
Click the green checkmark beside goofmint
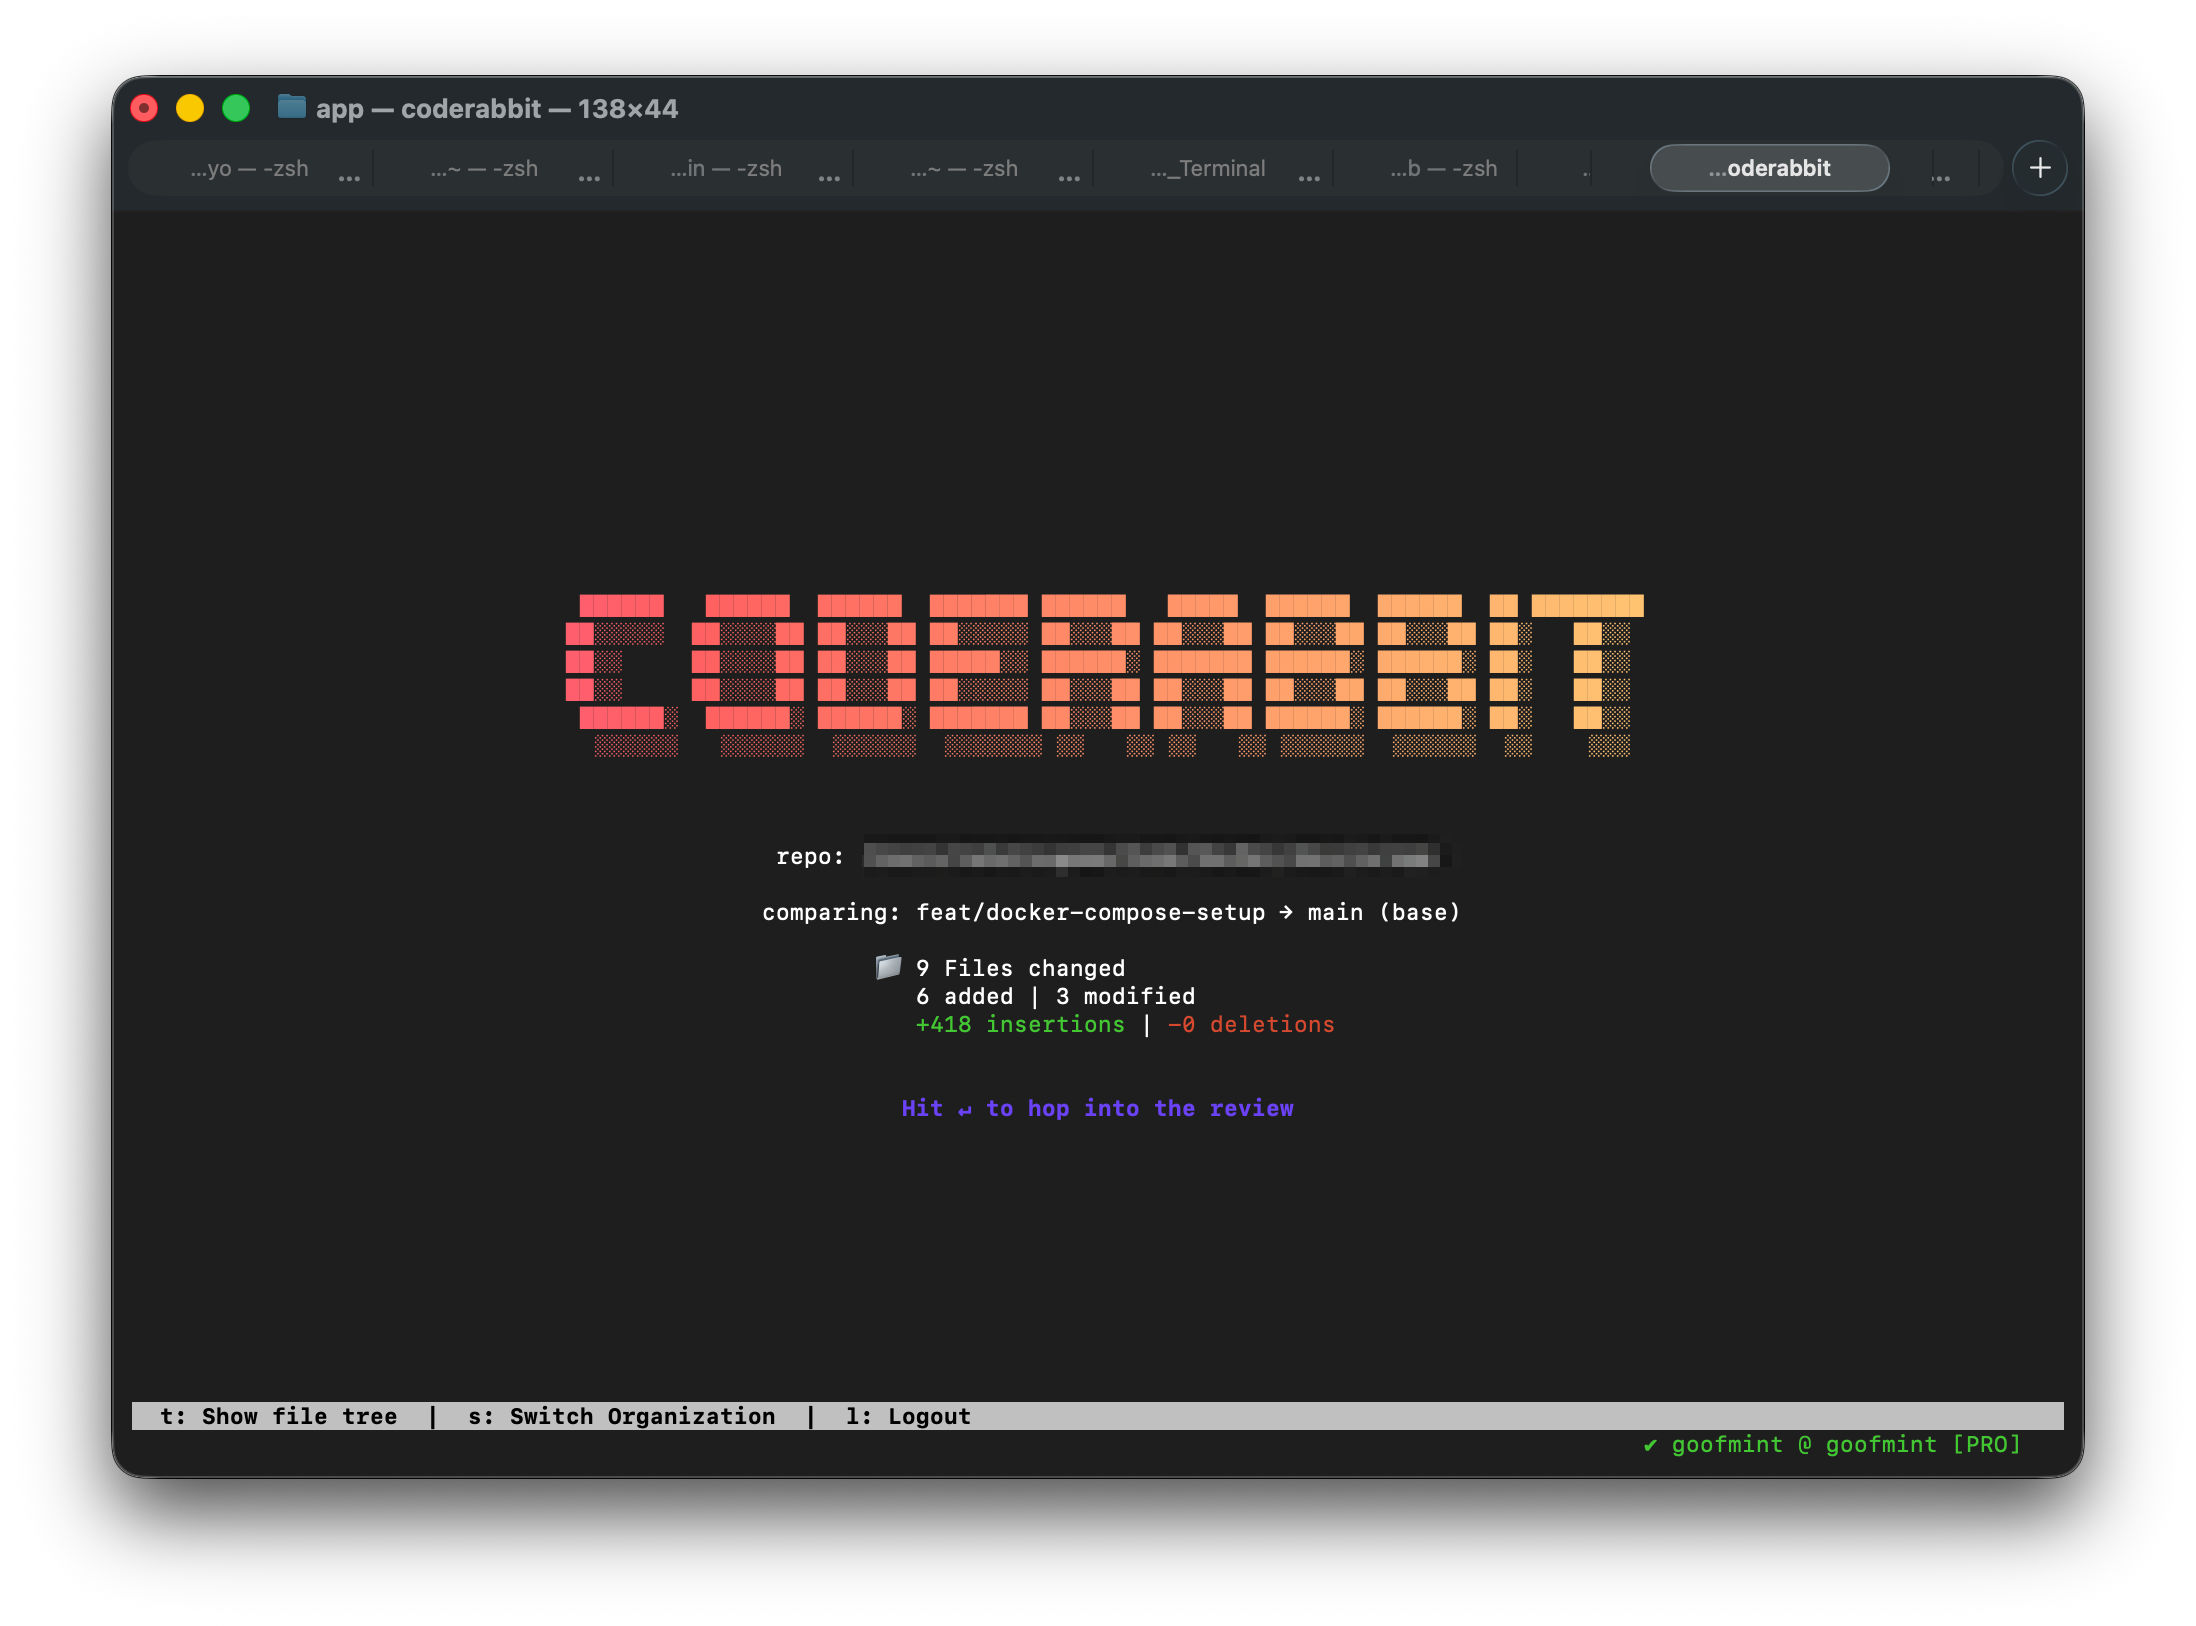click(1650, 1445)
